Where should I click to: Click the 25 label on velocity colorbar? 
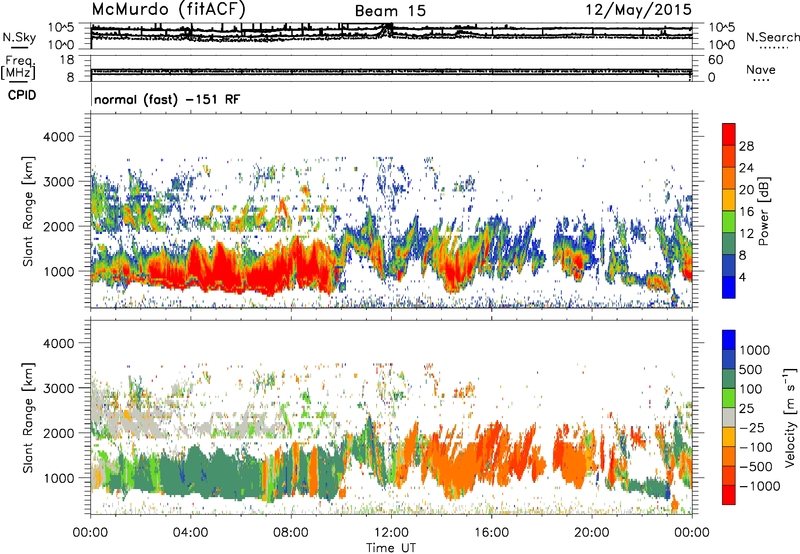[x=746, y=408]
